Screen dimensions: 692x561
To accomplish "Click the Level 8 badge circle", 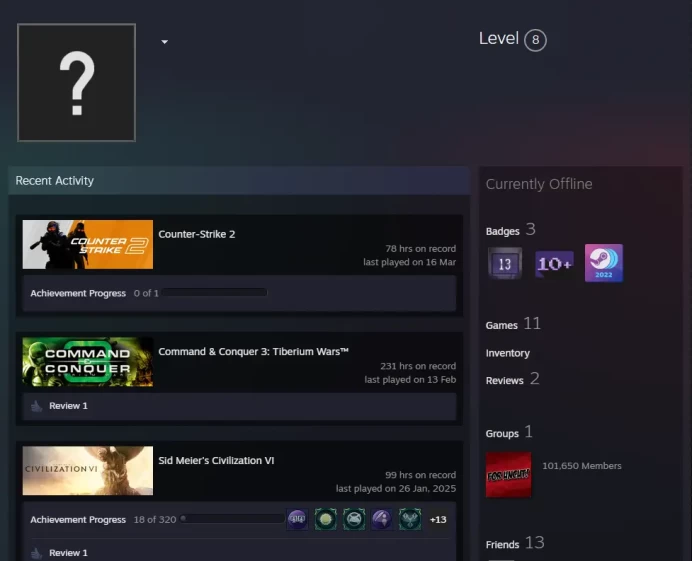I will coord(535,40).
